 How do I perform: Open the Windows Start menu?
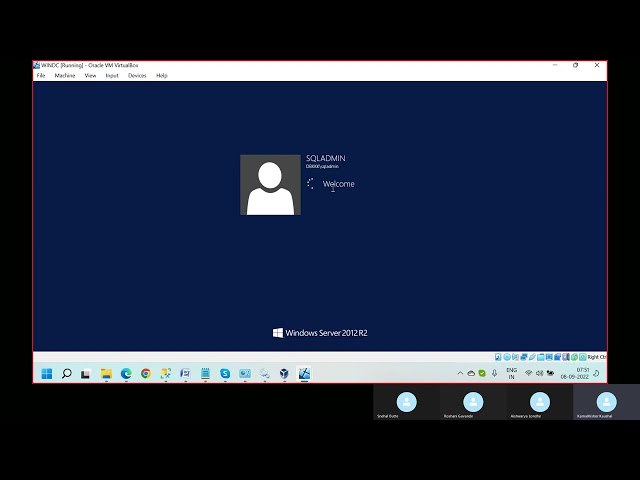click(47, 373)
